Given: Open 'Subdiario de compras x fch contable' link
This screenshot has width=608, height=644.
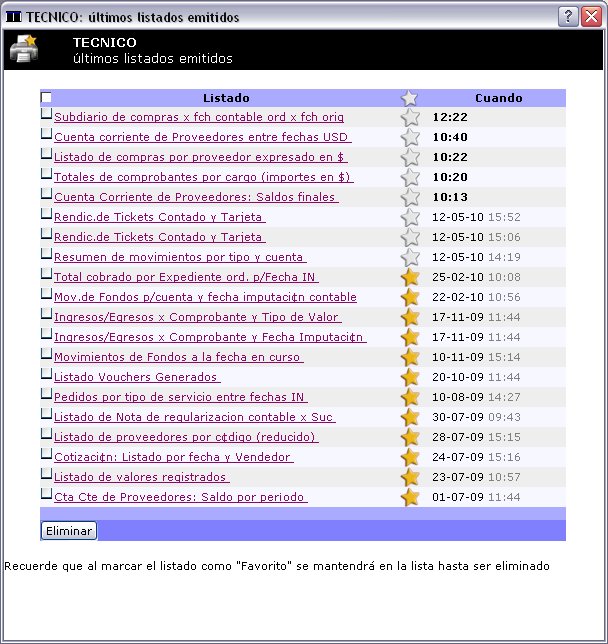Looking at the screenshot, I should click(199, 117).
